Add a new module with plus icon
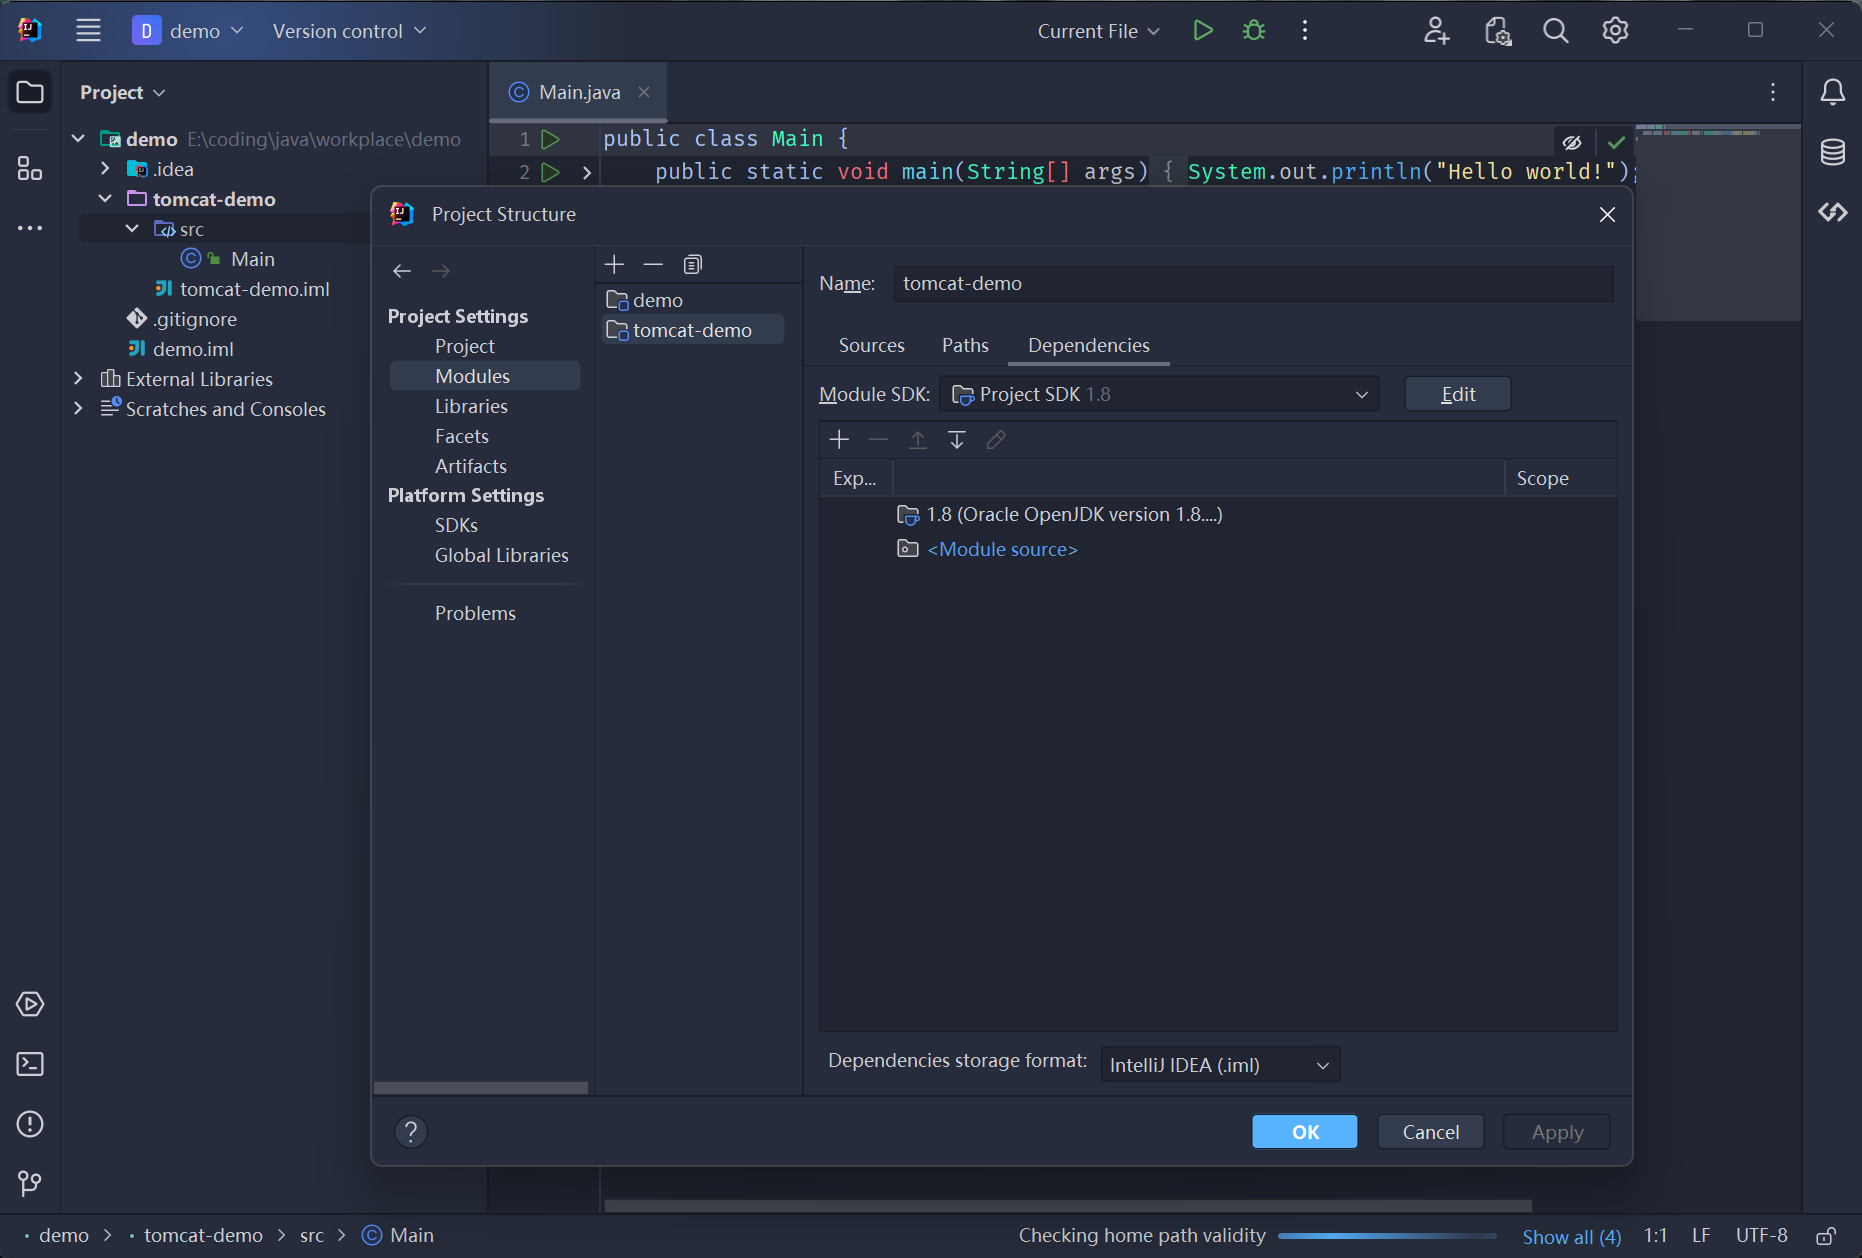The image size is (1862, 1258). pyautogui.click(x=614, y=264)
